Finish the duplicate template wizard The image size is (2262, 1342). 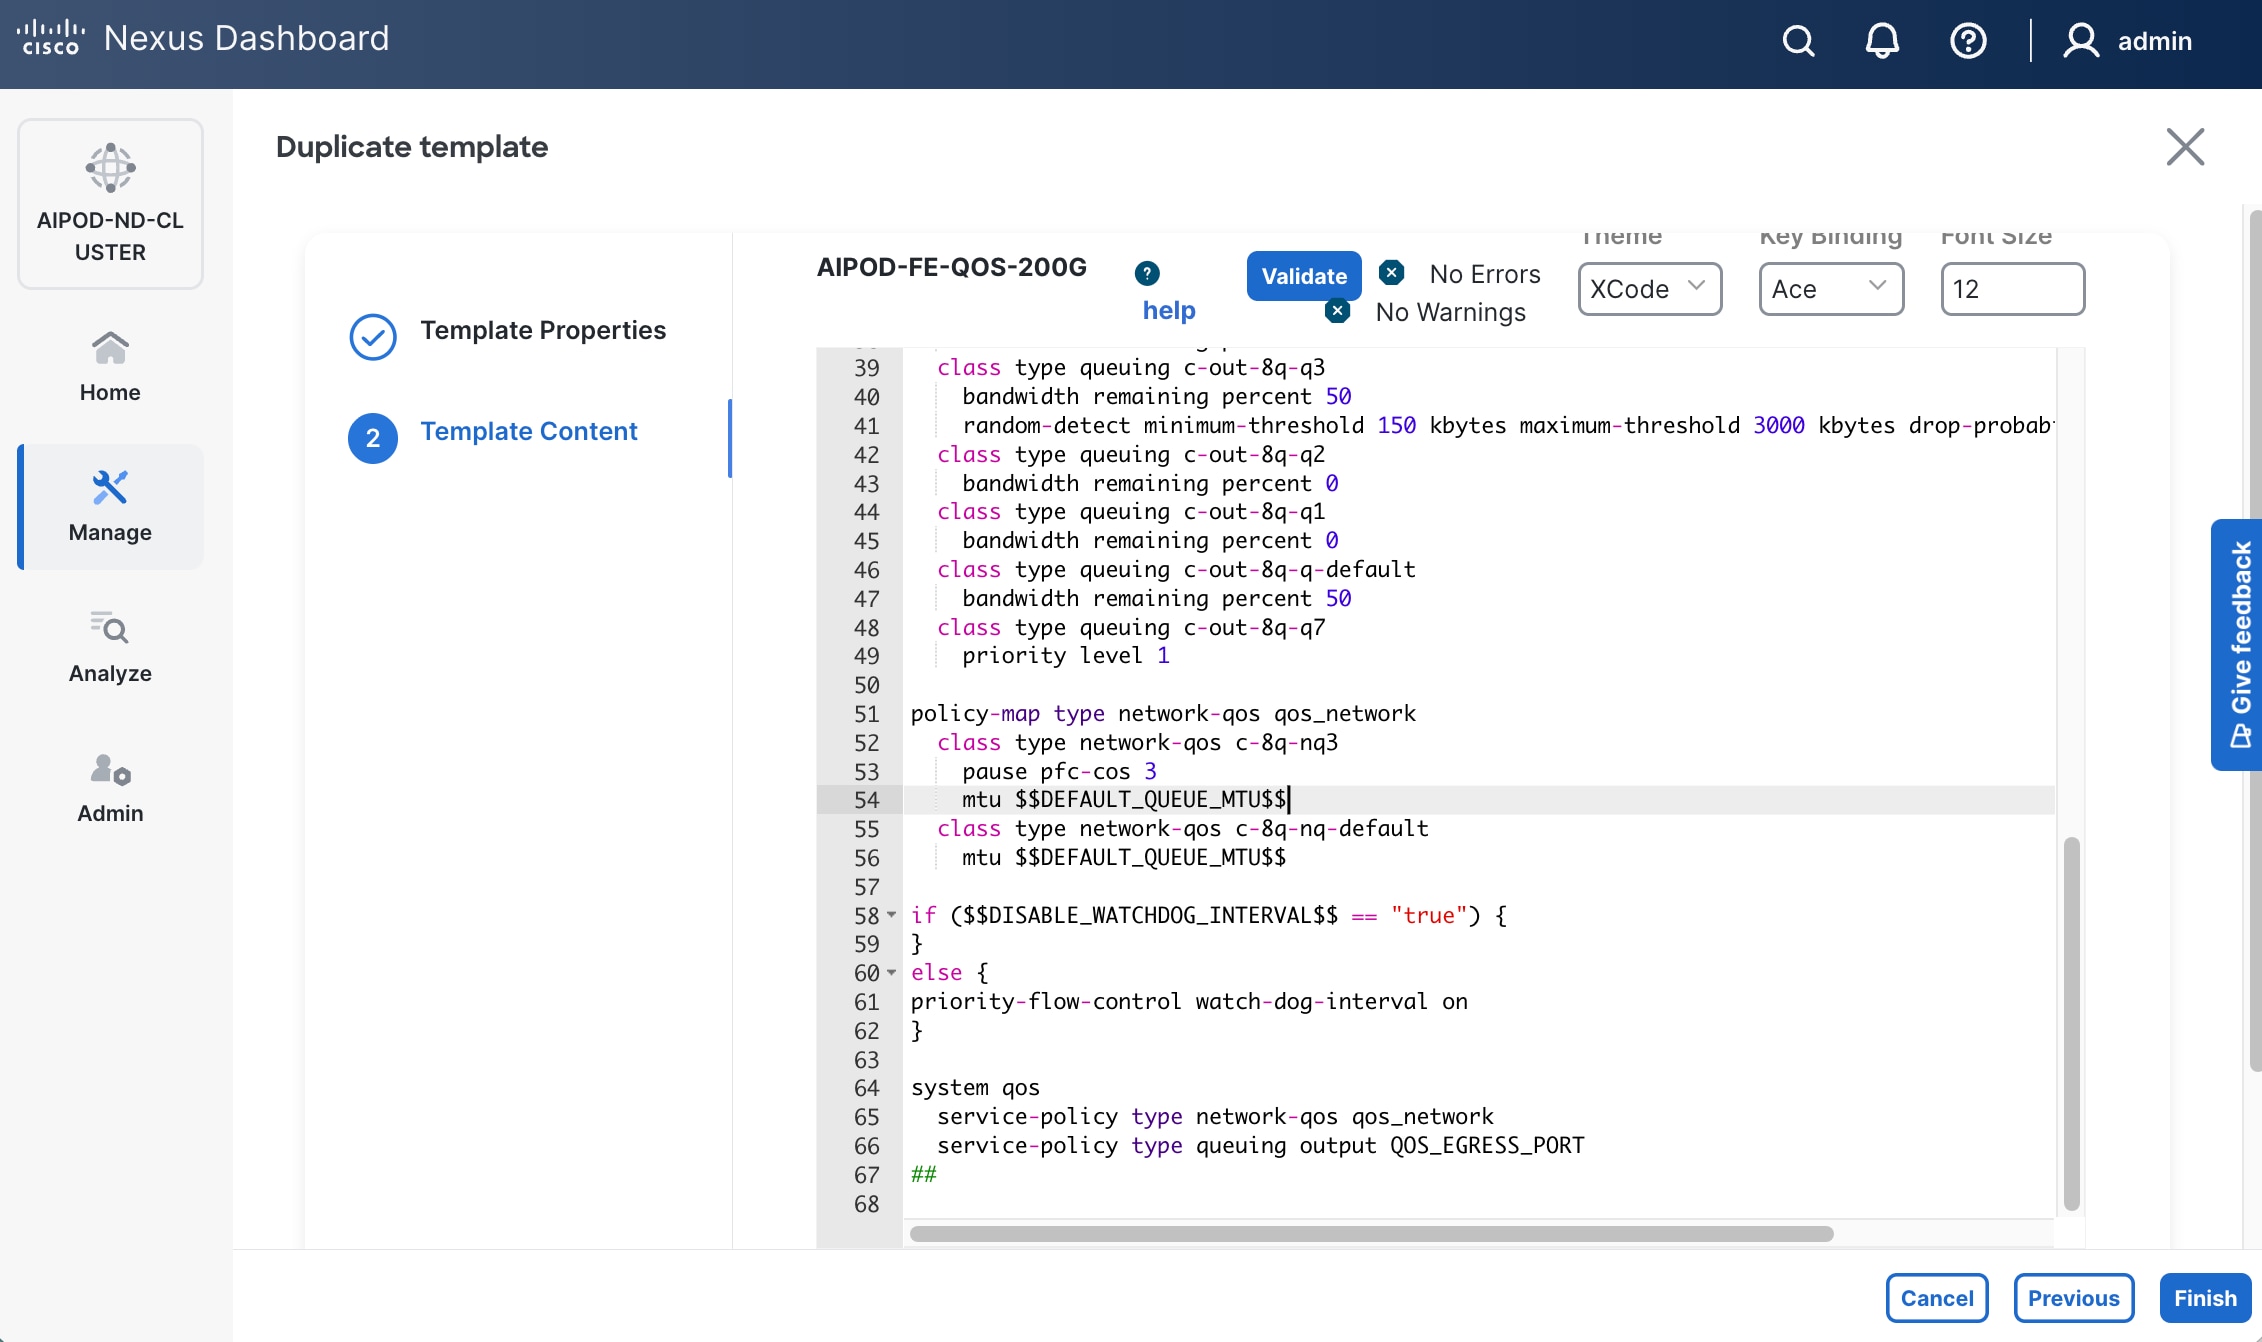point(2204,1297)
